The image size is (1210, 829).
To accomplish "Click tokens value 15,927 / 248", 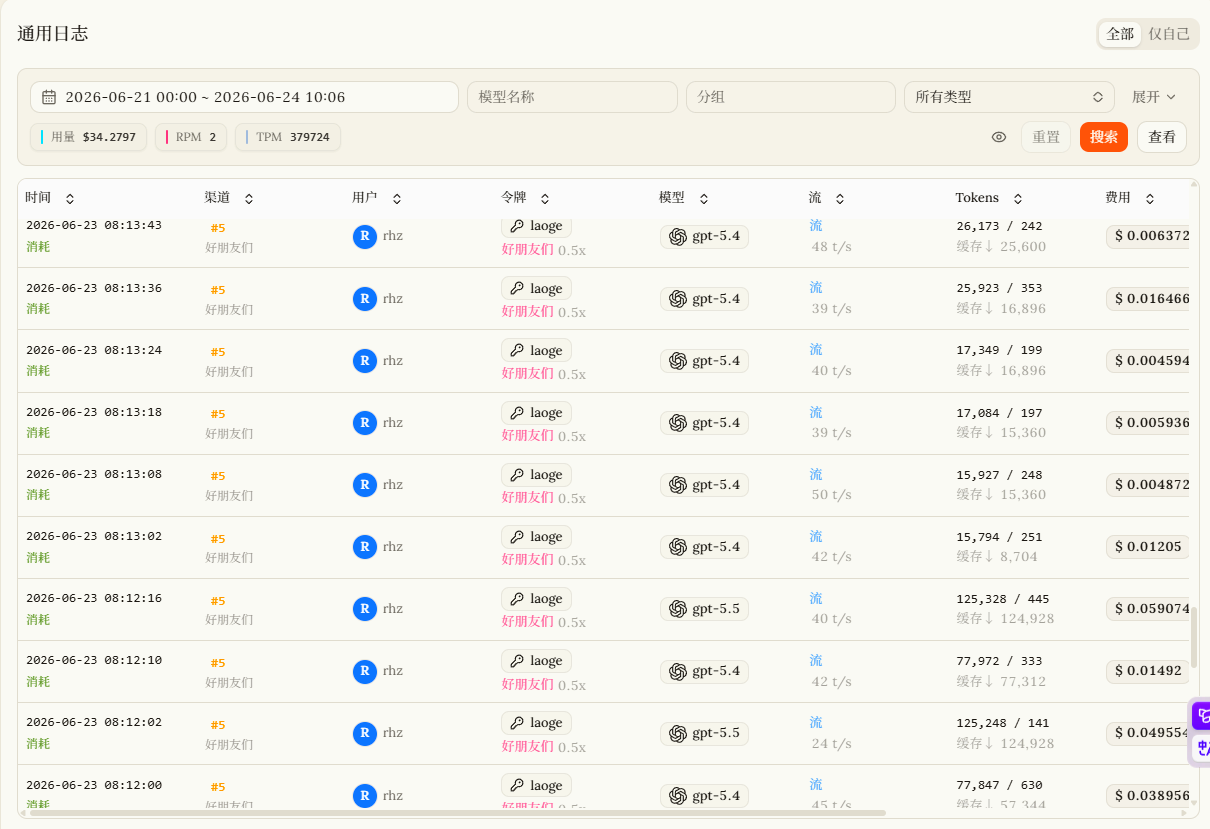I will click(999, 475).
